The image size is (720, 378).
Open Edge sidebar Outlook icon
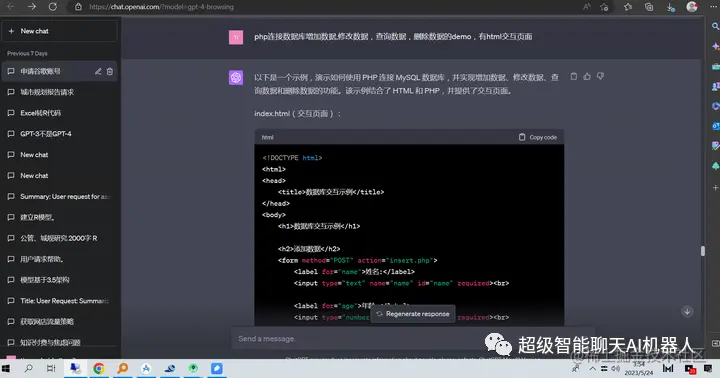tap(715, 126)
